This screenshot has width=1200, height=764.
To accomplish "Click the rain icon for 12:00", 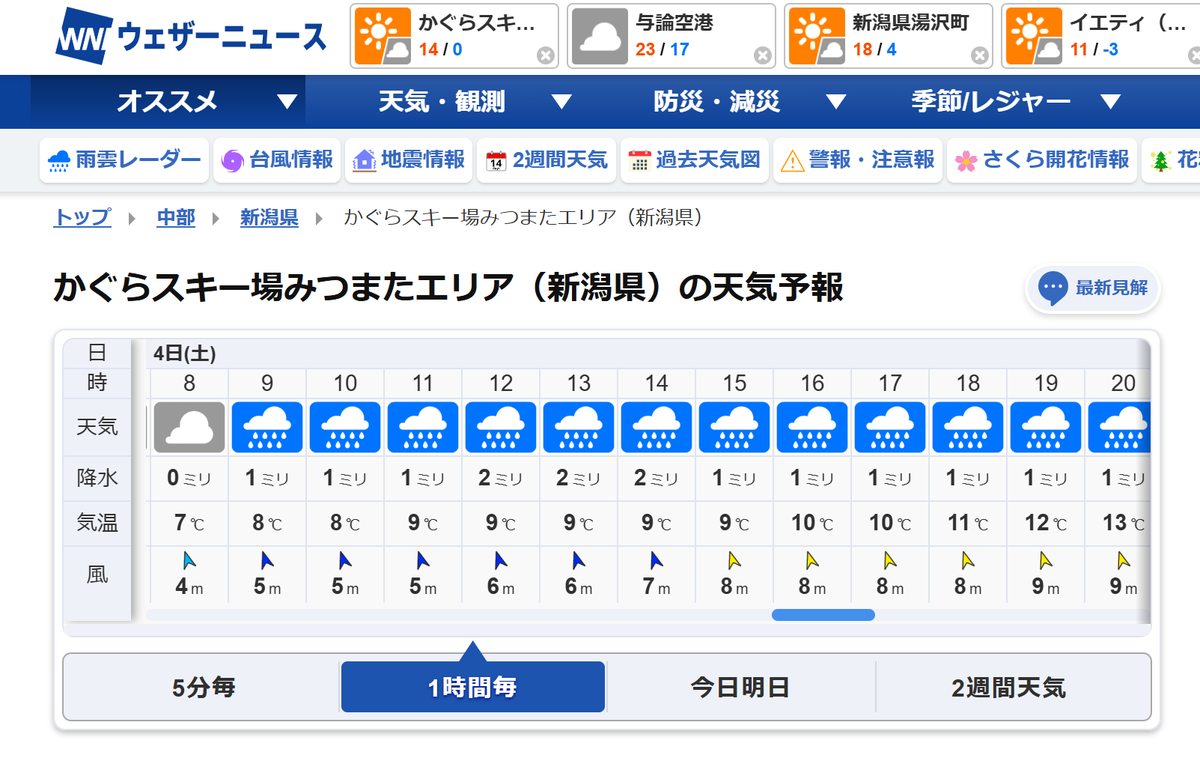I will [x=500, y=427].
